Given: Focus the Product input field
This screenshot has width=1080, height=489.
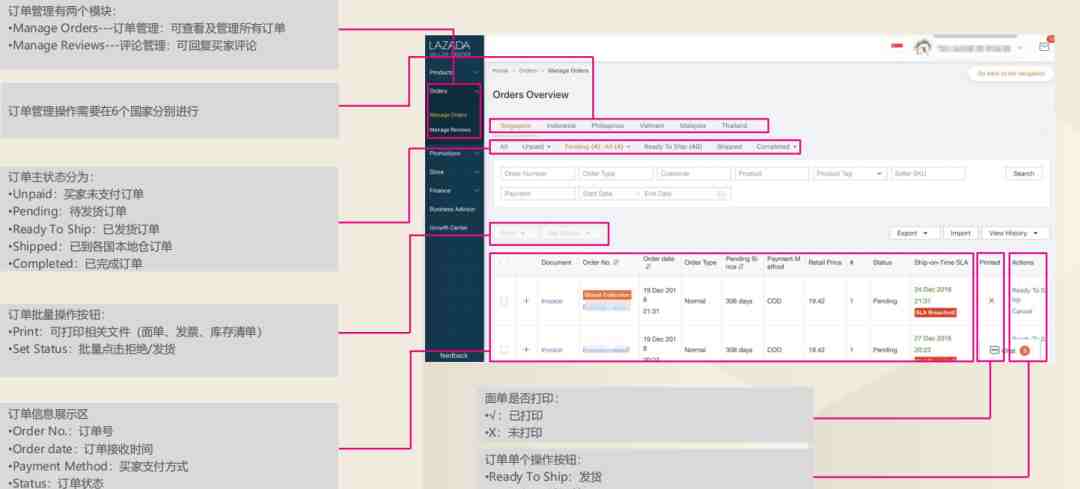Looking at the screenshot, I should click(x=771, y=174).
